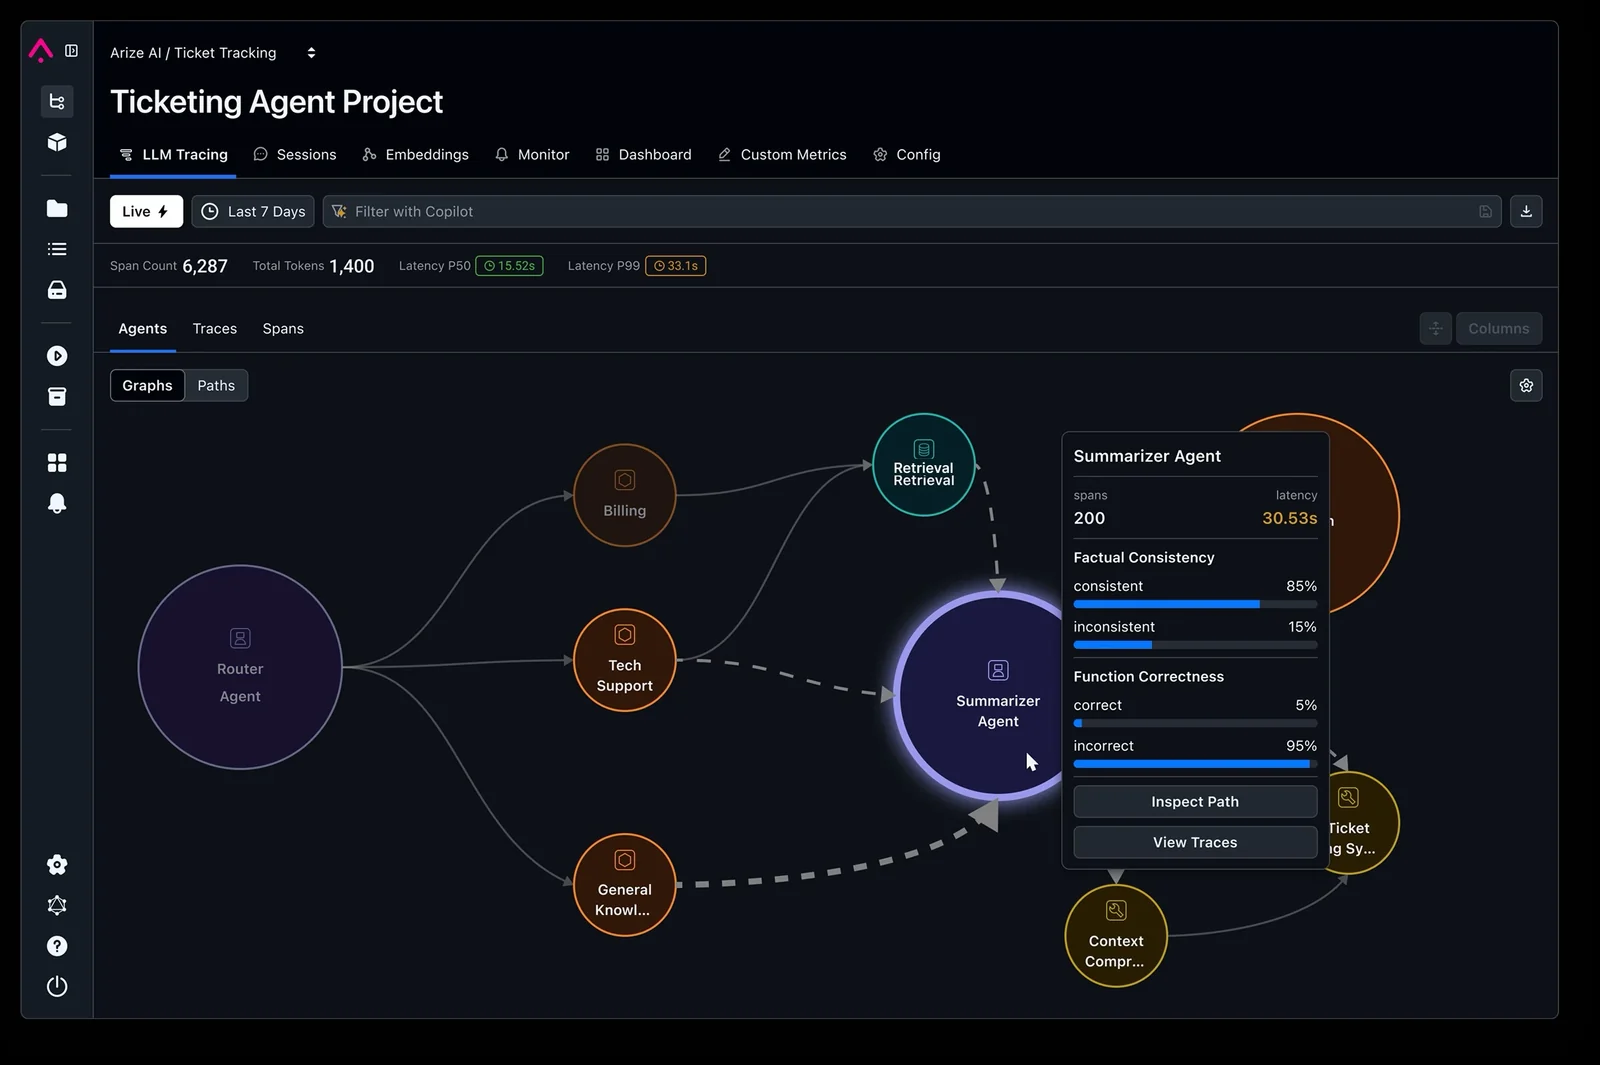The image size is (1600, 1065).
Task: Toggle sidebar collapse icon near the logo
Action: [x=72, y=51]
